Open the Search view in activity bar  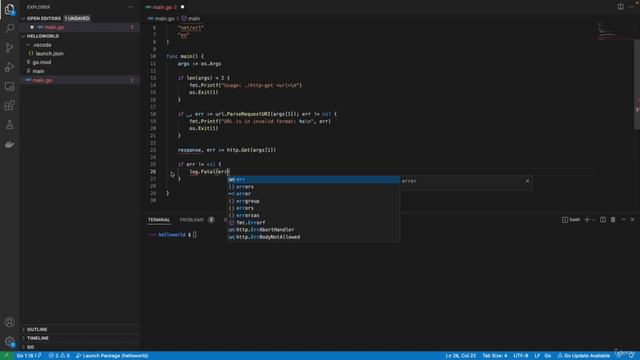click(x=9, y=28)
